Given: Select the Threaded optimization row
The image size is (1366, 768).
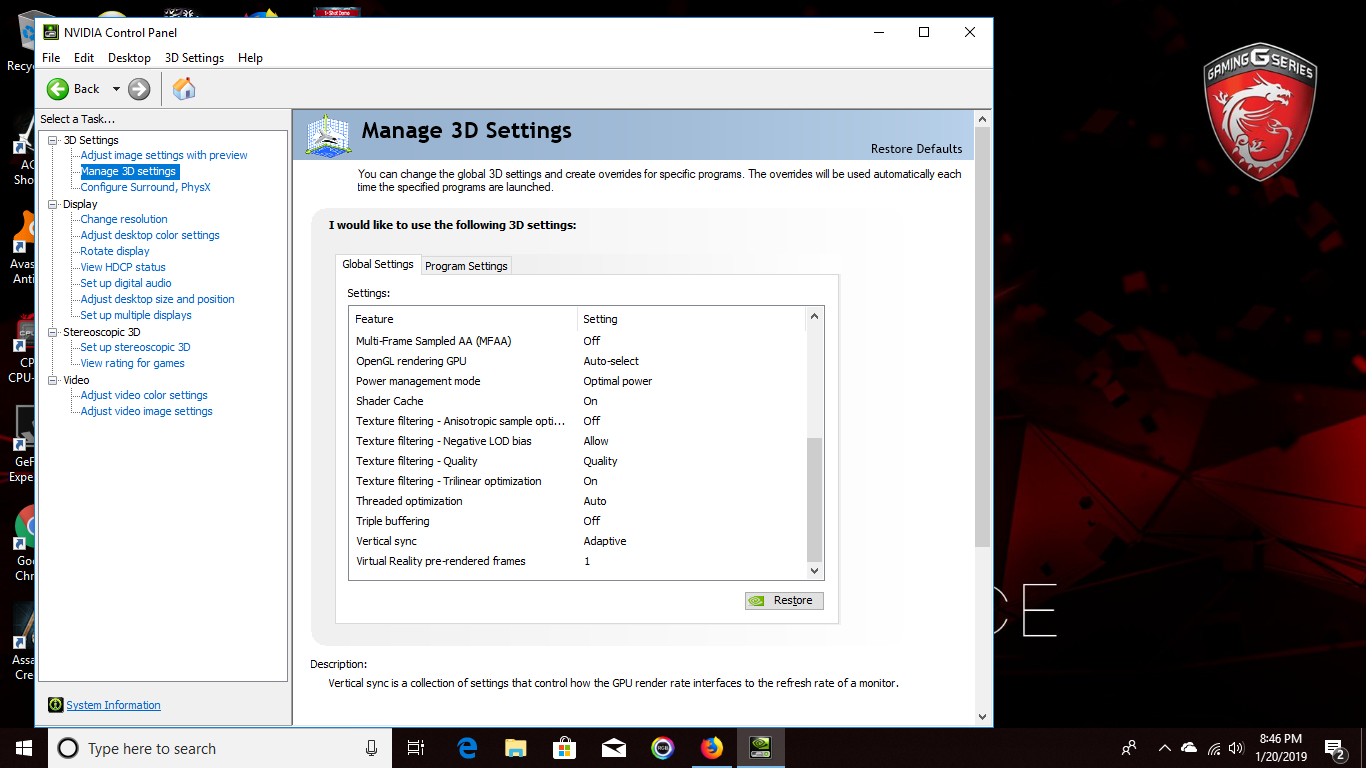Looking at the screenshot, I should pyautogui.click(x=578, y=501).
